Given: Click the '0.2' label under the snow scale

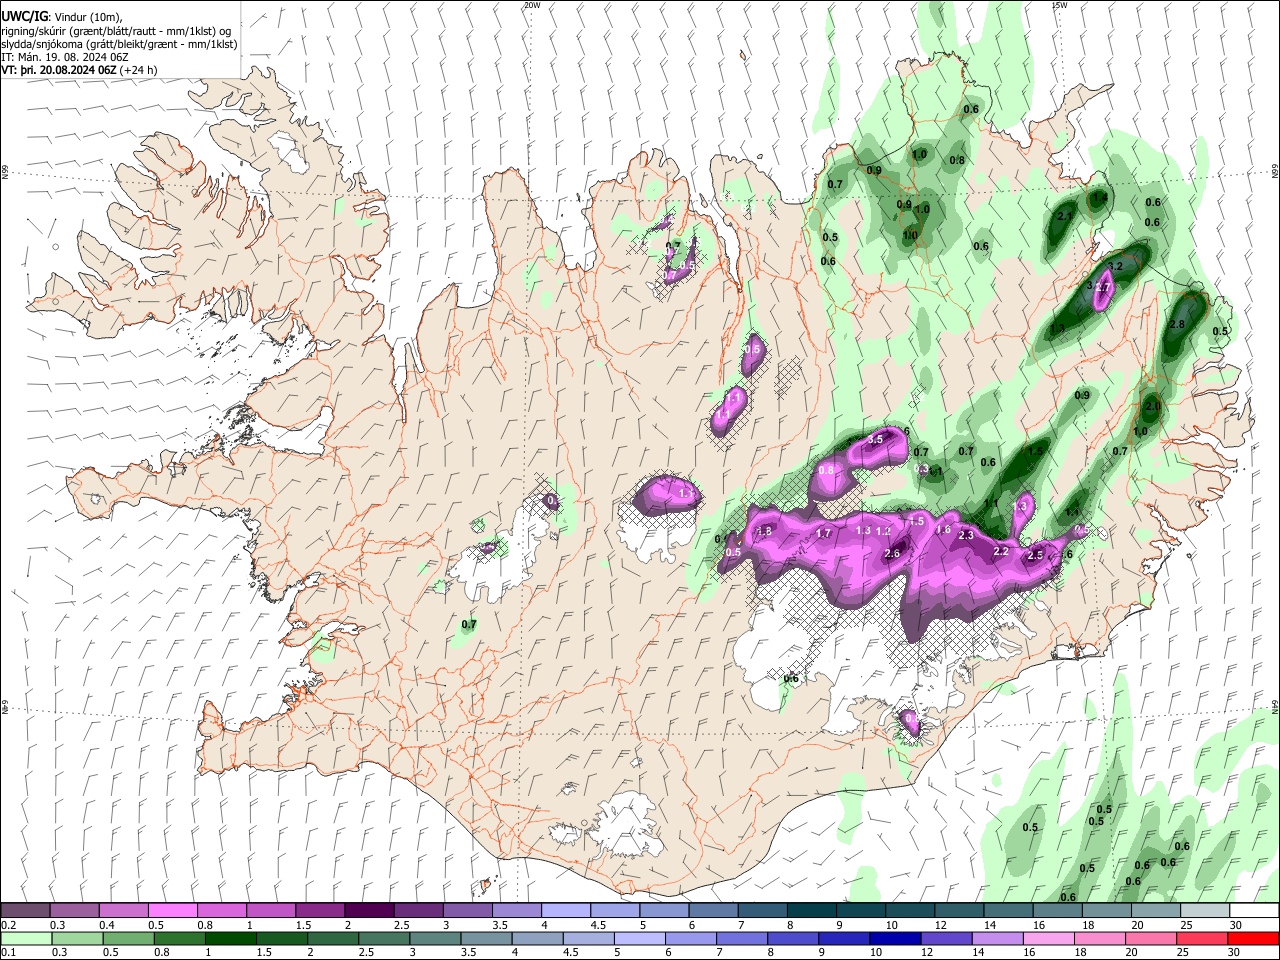Looking at the screenshot, I should click(8, 925).
